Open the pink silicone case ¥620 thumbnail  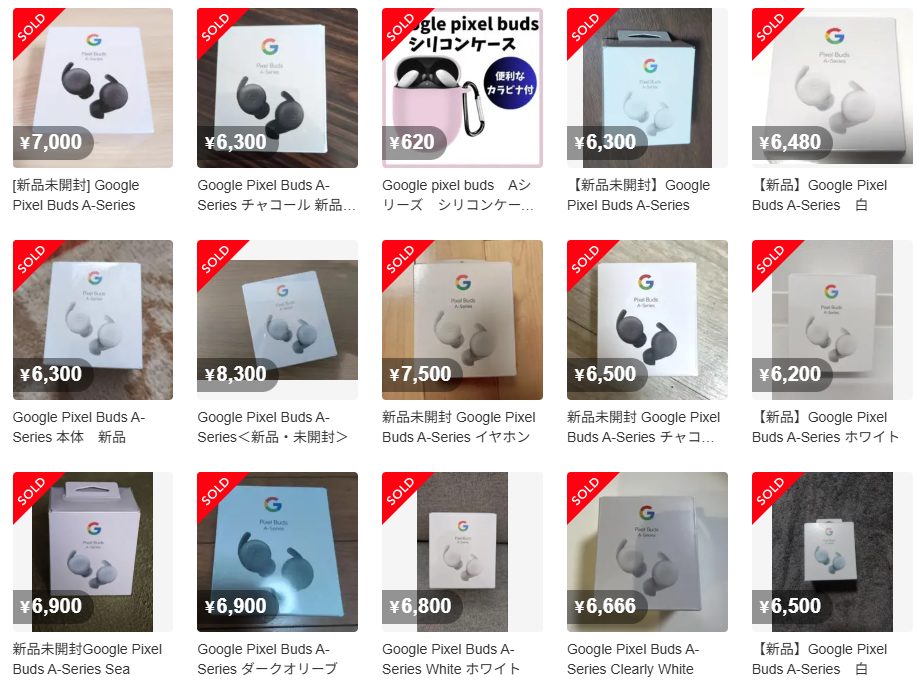pos(462,88)
